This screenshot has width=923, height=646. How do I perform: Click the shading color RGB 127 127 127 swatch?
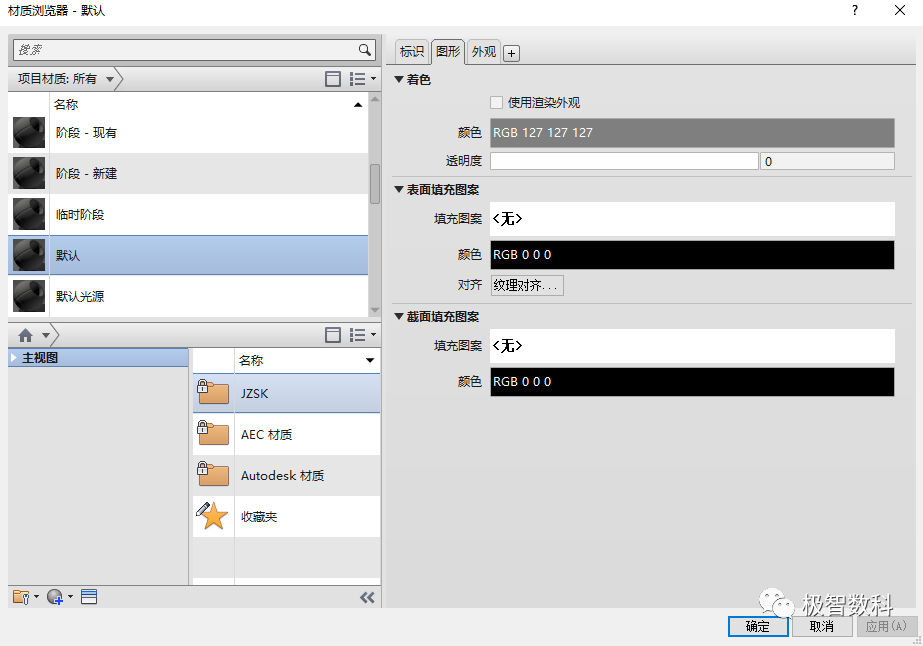692,133
